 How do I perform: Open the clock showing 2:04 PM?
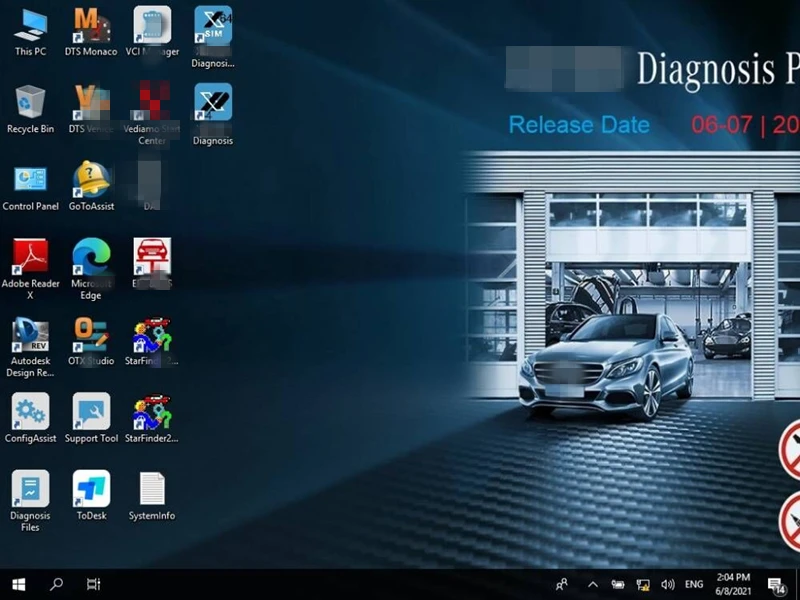point(733,584)
